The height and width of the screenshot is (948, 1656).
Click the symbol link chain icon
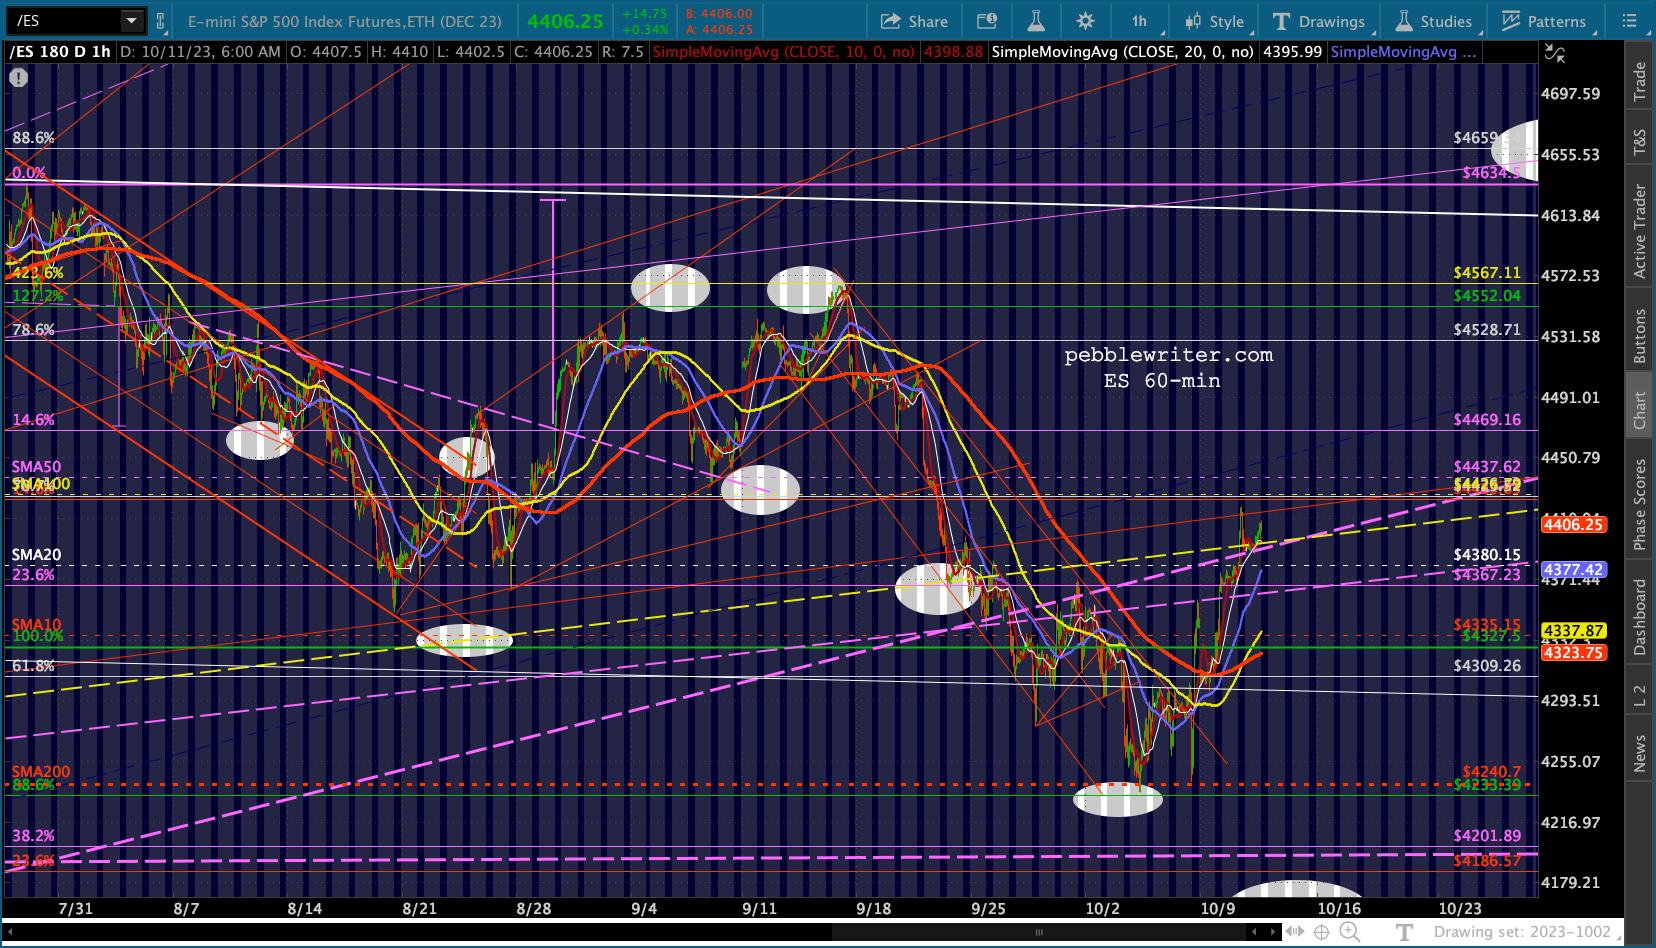pyautogui.click(x=160, y=21)
